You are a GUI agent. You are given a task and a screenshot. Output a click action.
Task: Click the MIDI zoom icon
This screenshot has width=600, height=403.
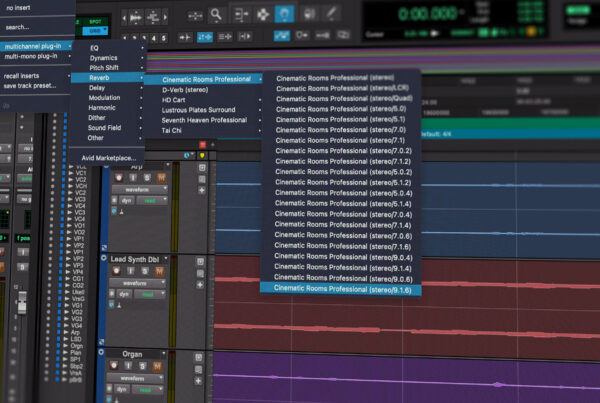point(153,17)
